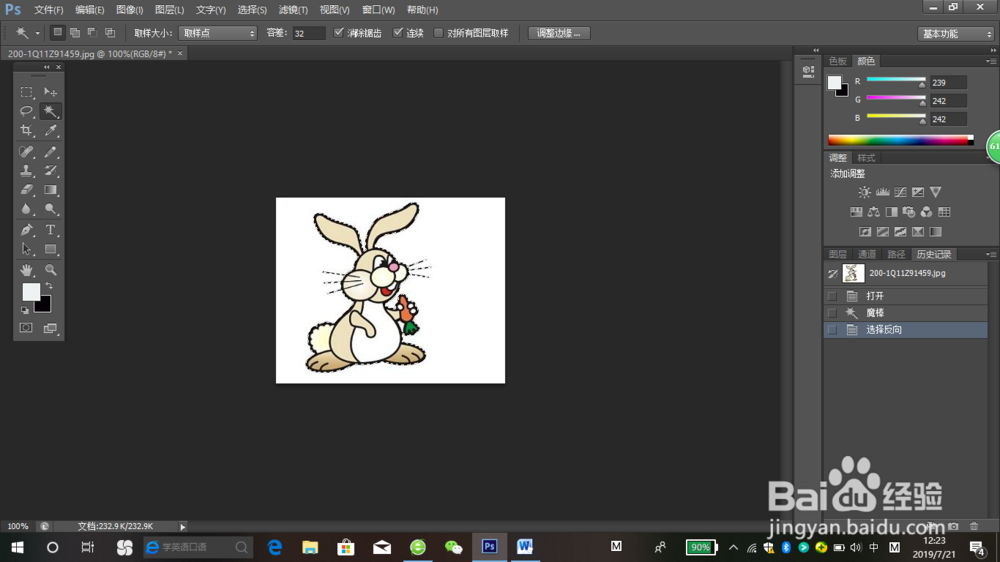
Task: Select the Lasso tool
Action: pos(27,111)
